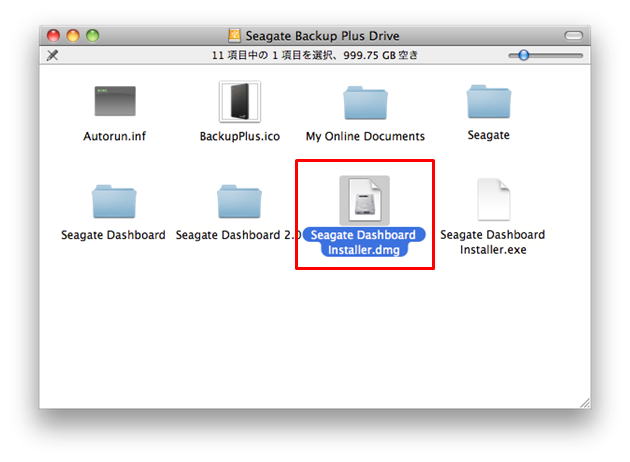The height and width of the screenshot is (462, 630).
Task: Click the My Online Documents name label
Action: click(x=365, y=136)
